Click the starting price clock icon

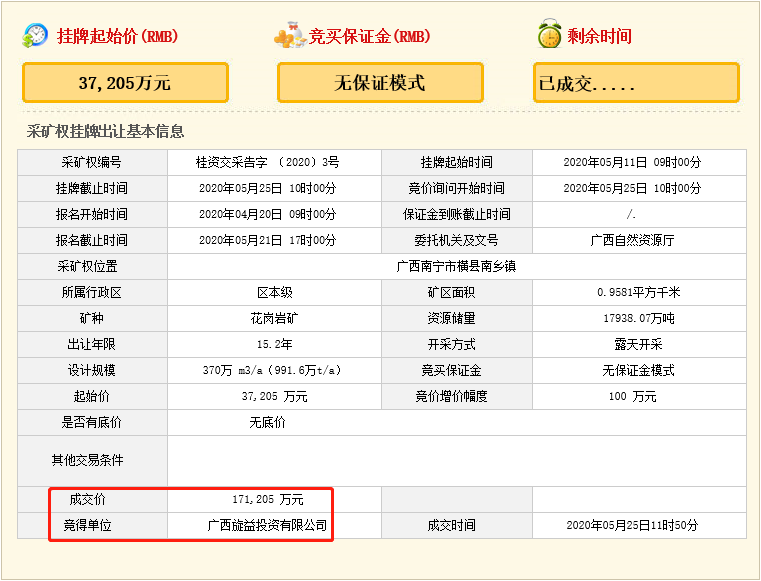pos(36,36)
